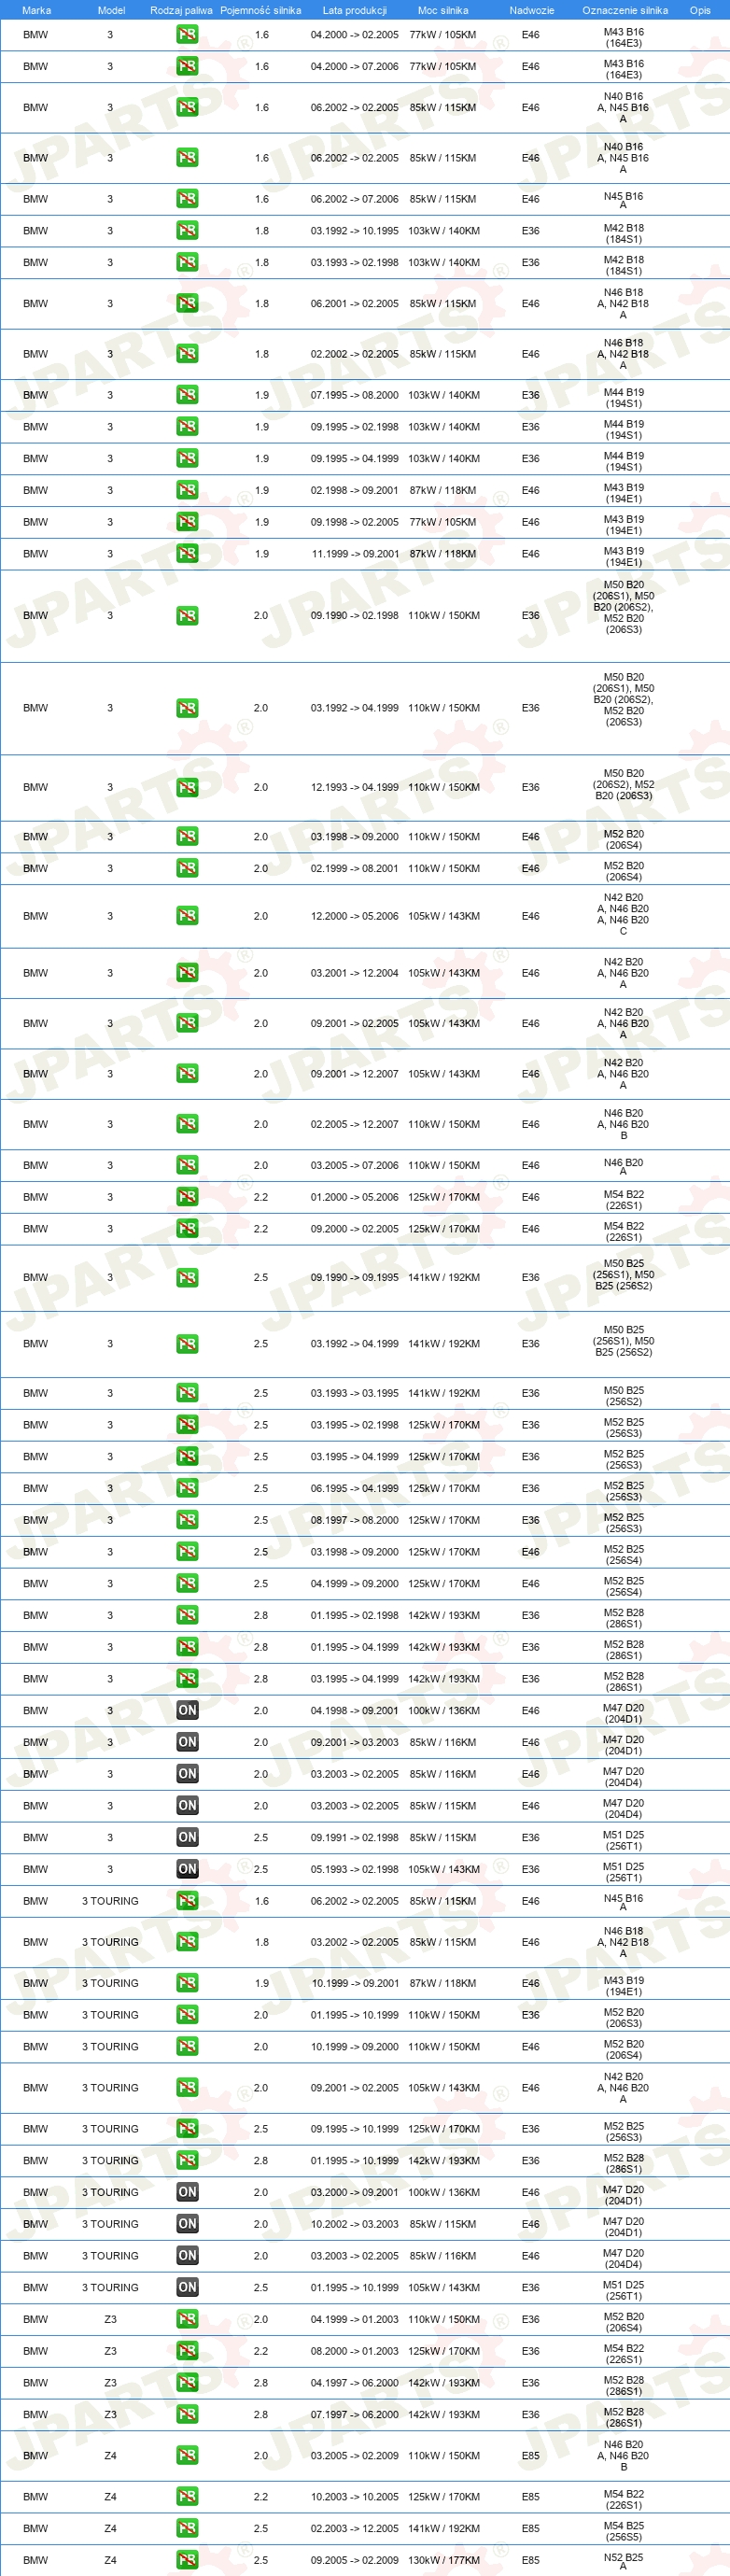Viewport: 730px width, 2576px height.
Task: Select the N52 B25 engine code cell
Action: click(623, 2560)
